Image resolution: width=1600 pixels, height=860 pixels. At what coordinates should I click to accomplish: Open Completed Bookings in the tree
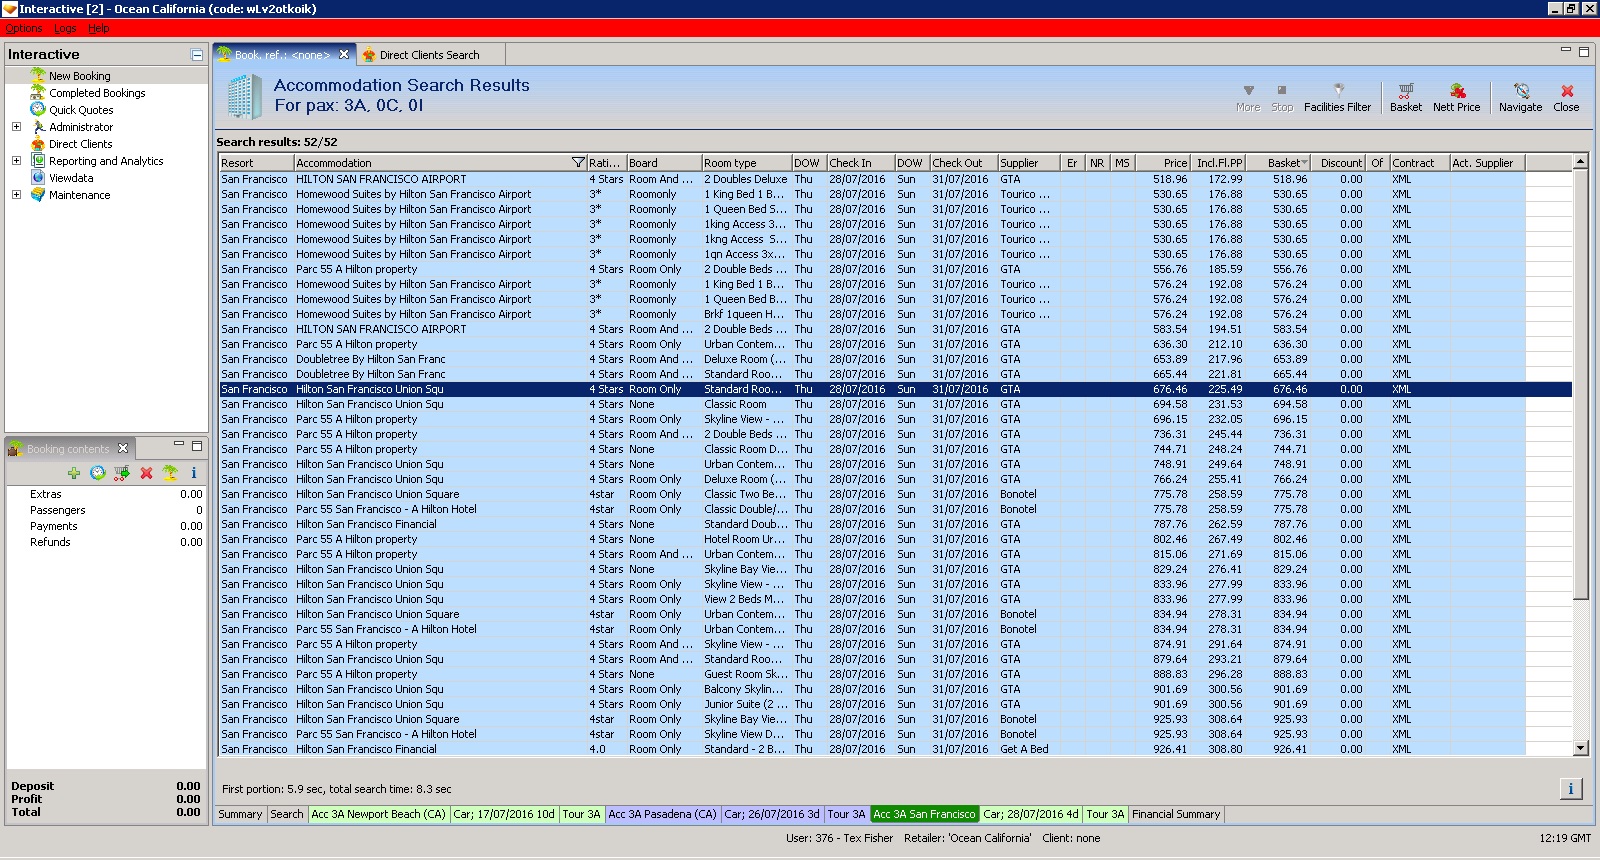[x=97, y=93]
